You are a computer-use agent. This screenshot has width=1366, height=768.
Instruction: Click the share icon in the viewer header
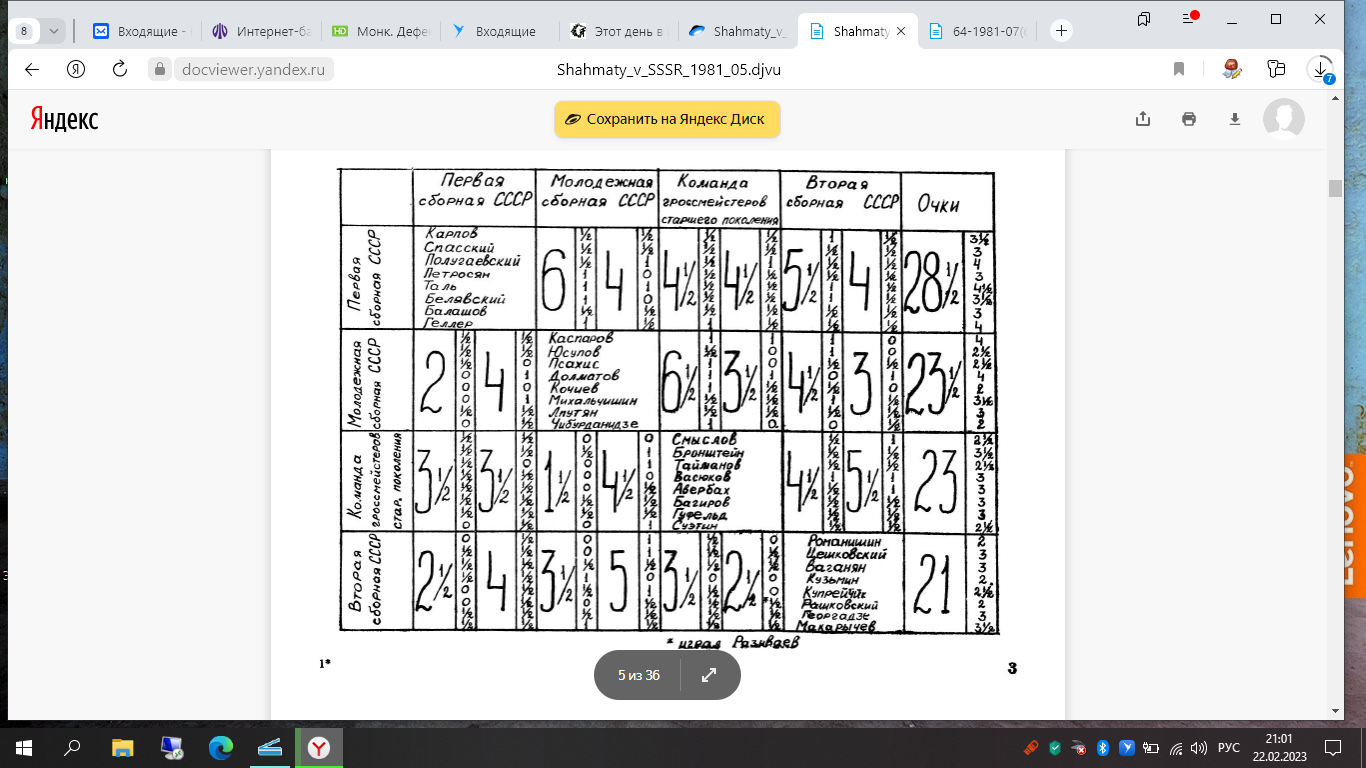[1143, 119]
